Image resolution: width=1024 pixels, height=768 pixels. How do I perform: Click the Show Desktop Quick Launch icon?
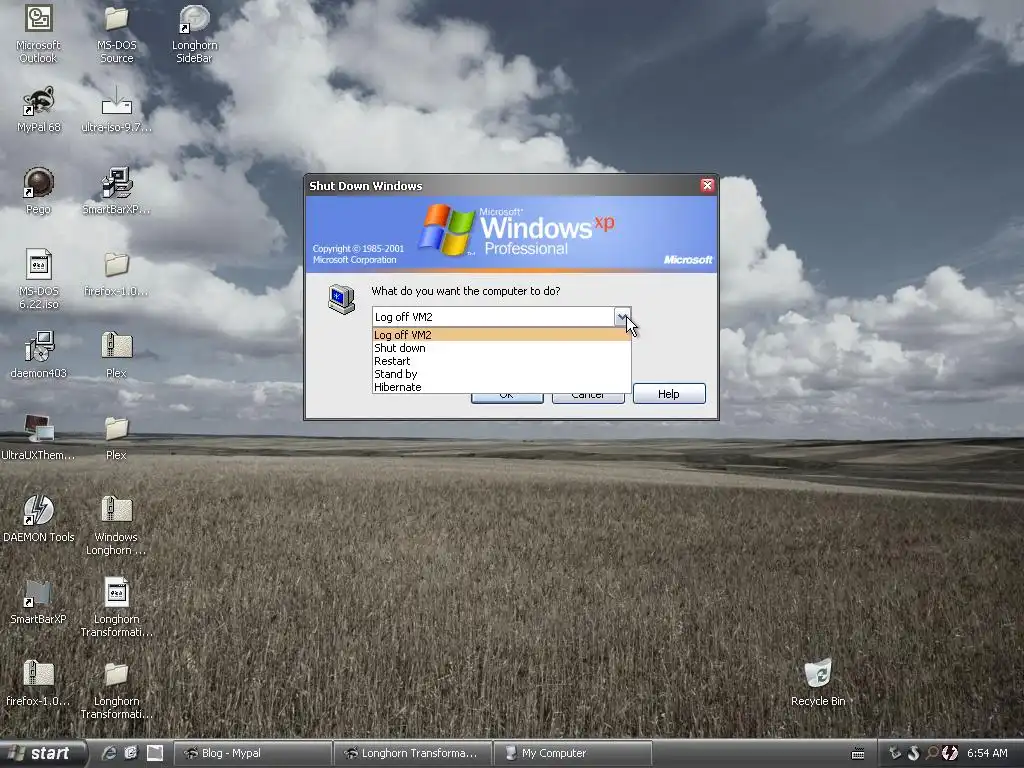tap(155, 753)
